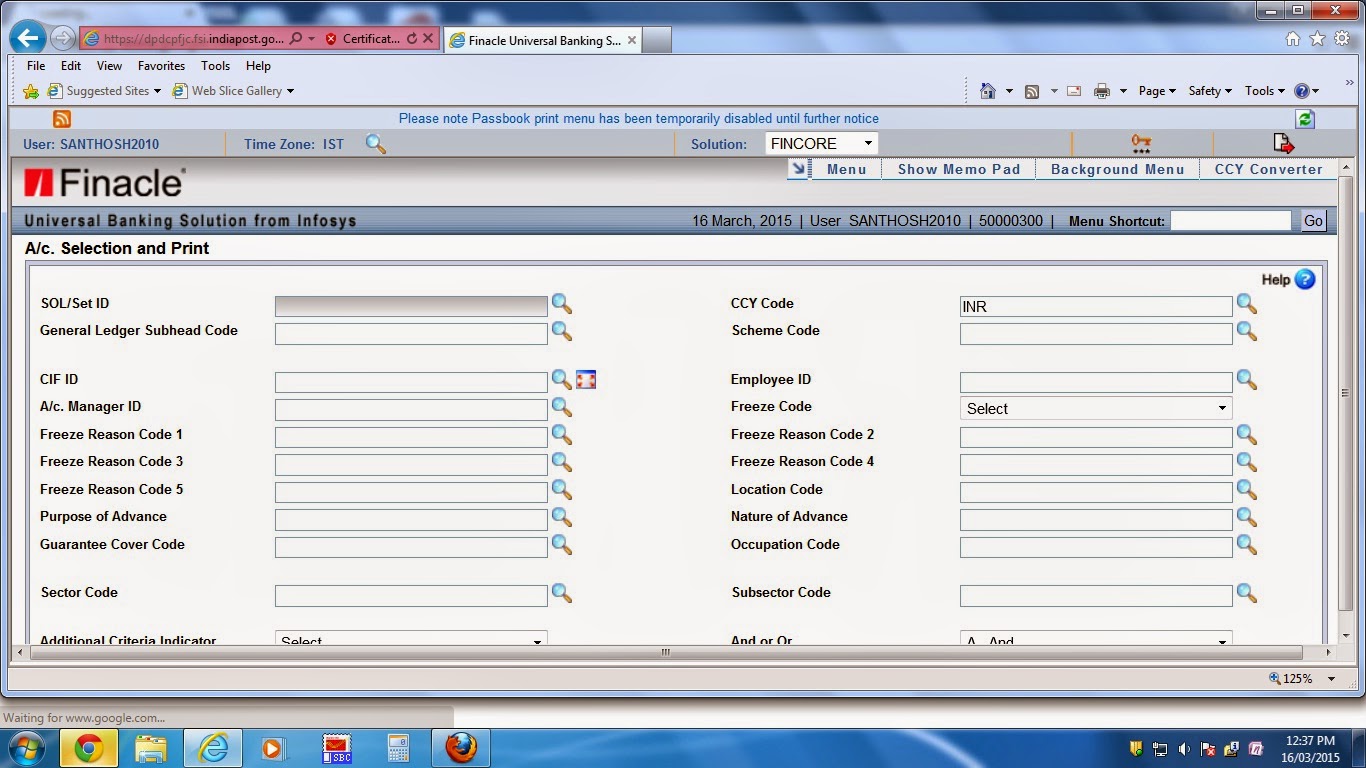Image resolution: width=1366 pixels, height=768 pixels.
Task: Open lookup for Subsector Code
Action: 1247,593
